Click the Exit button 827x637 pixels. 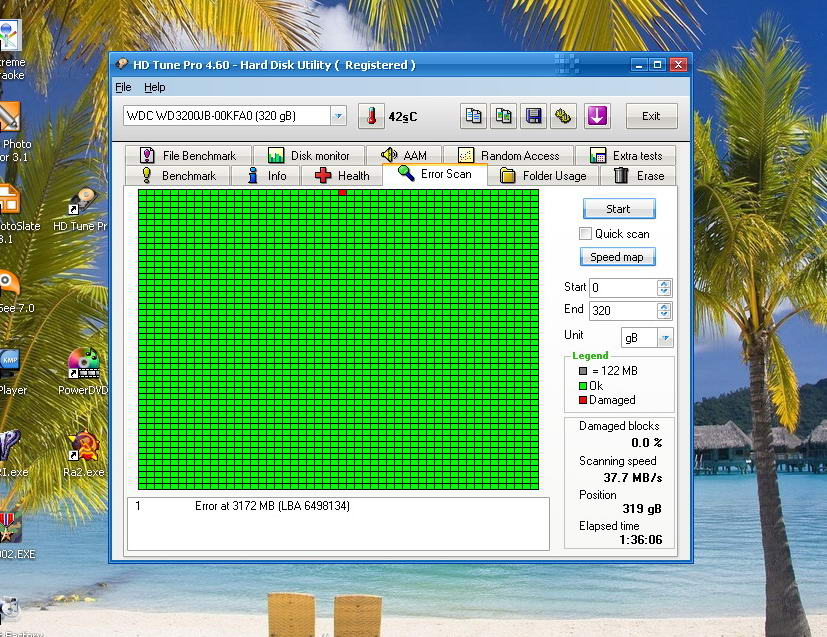click(651, 116)
